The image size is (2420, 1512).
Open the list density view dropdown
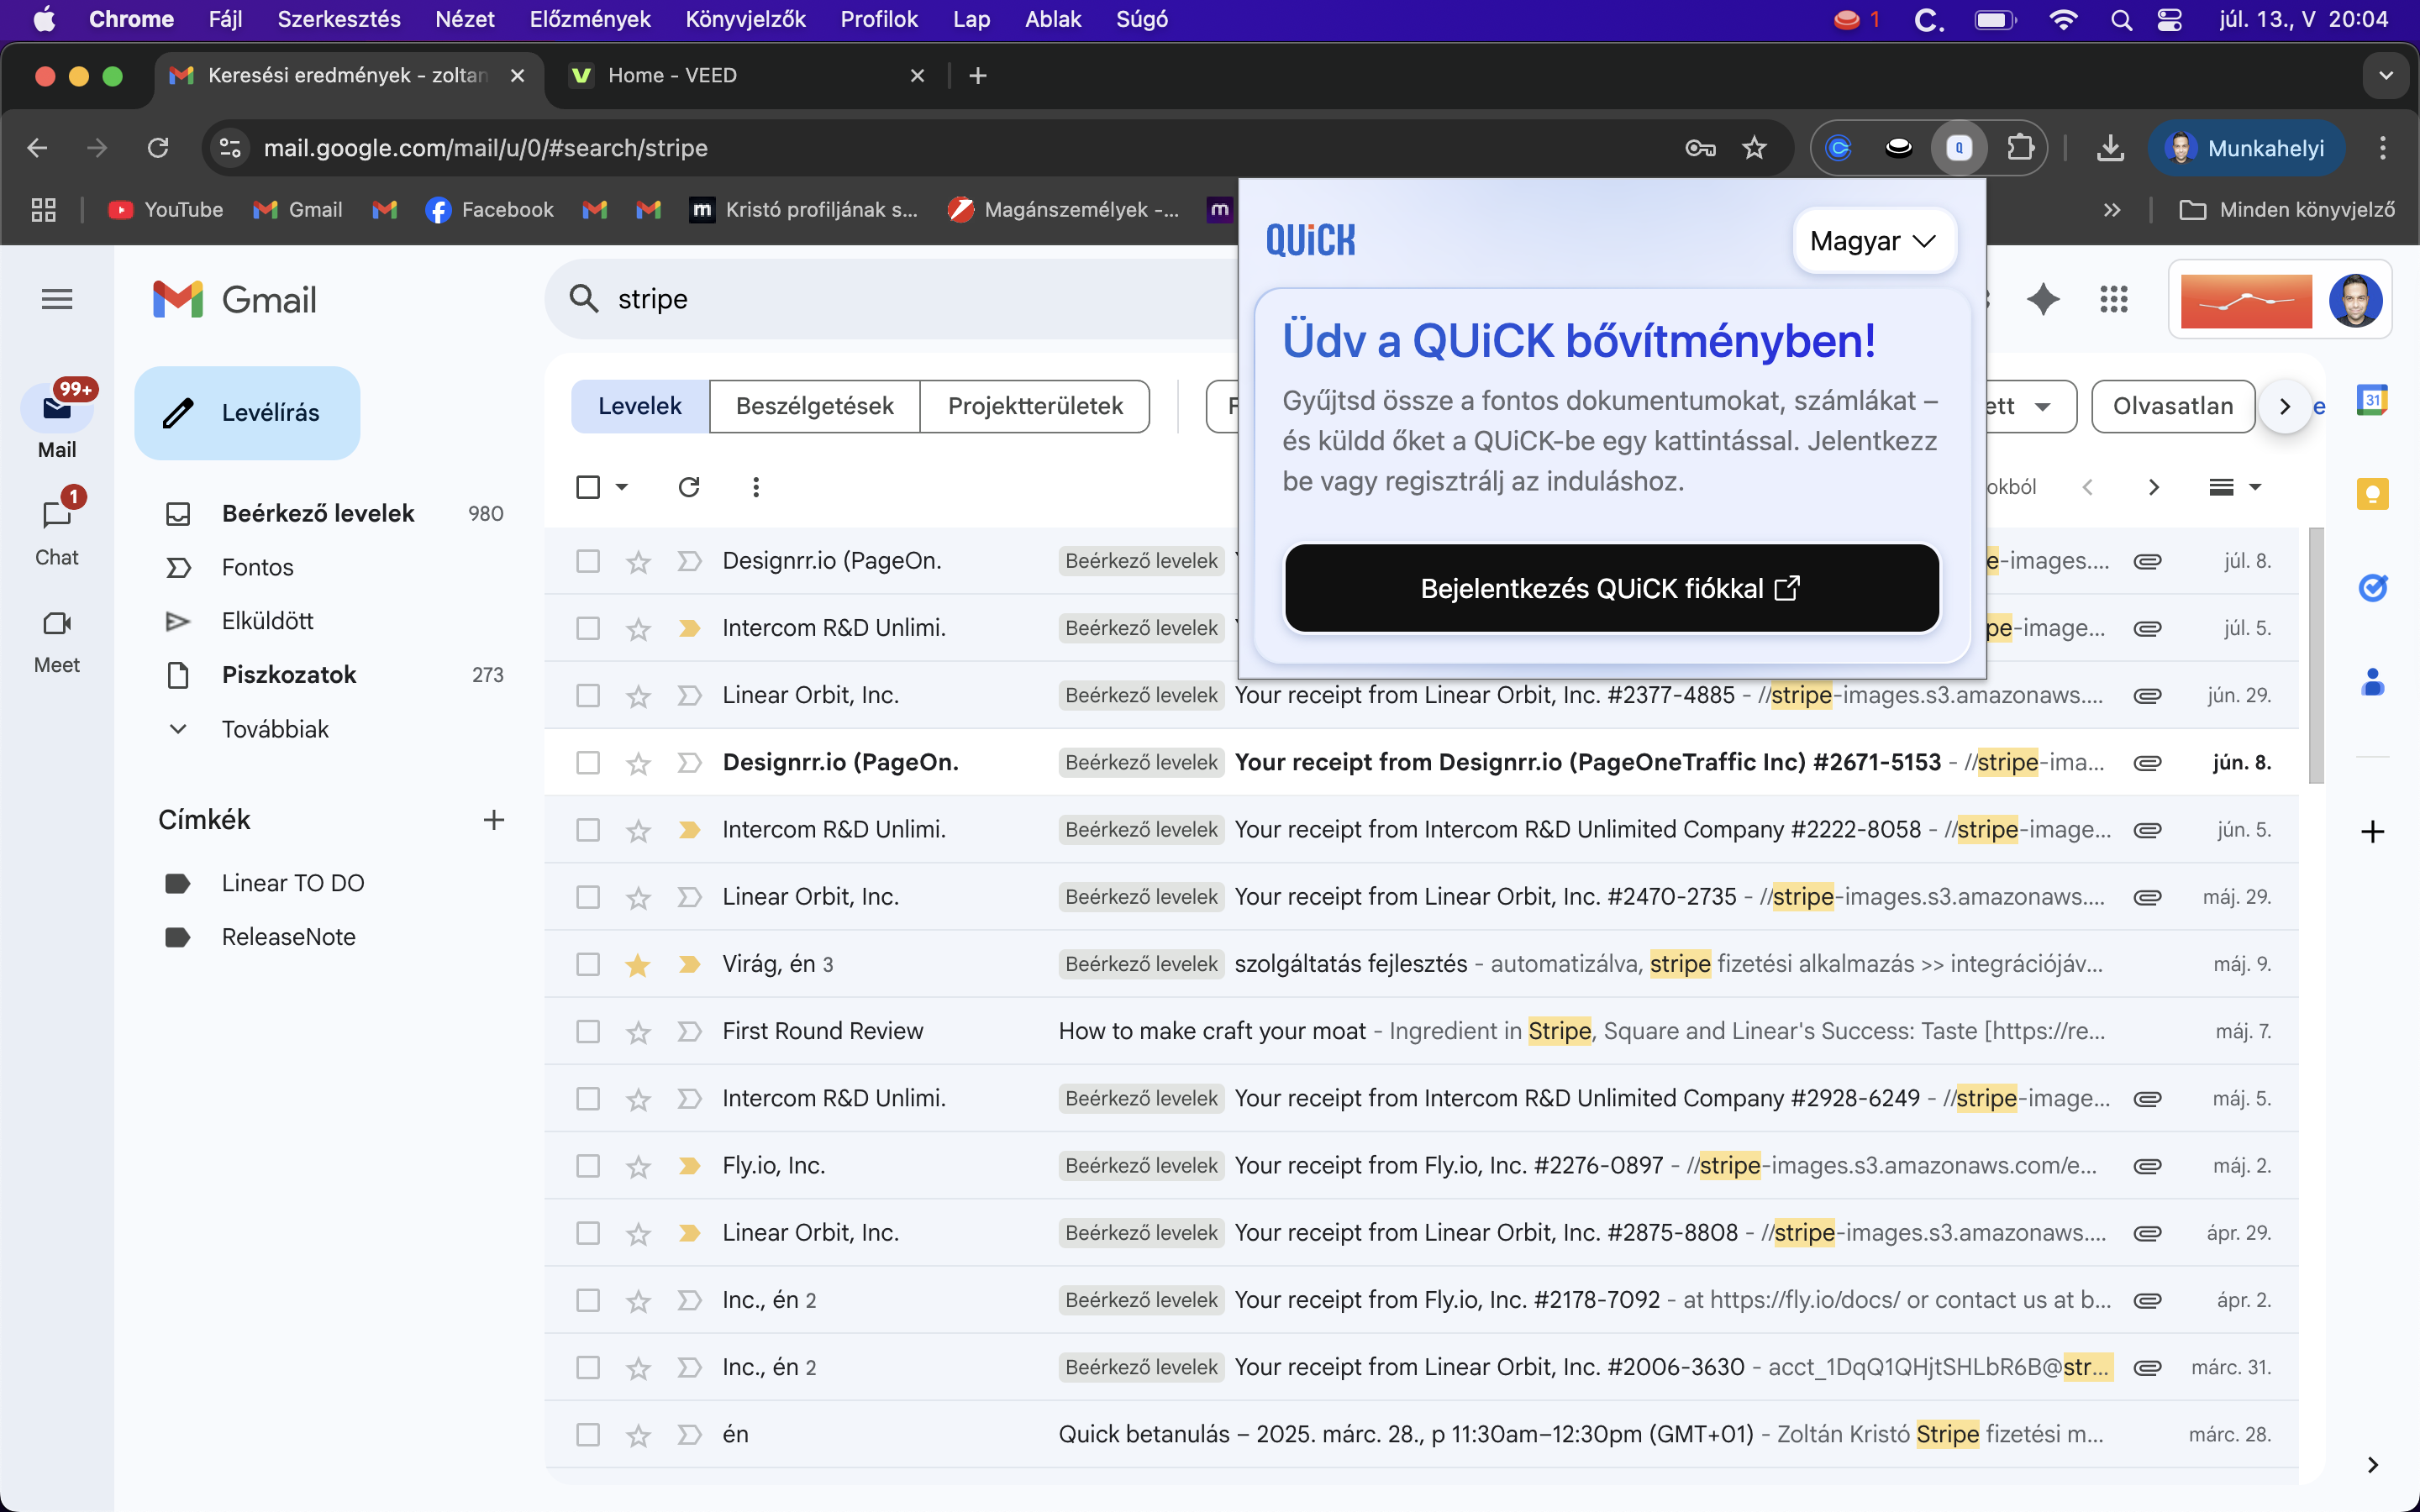[2235, 487]
